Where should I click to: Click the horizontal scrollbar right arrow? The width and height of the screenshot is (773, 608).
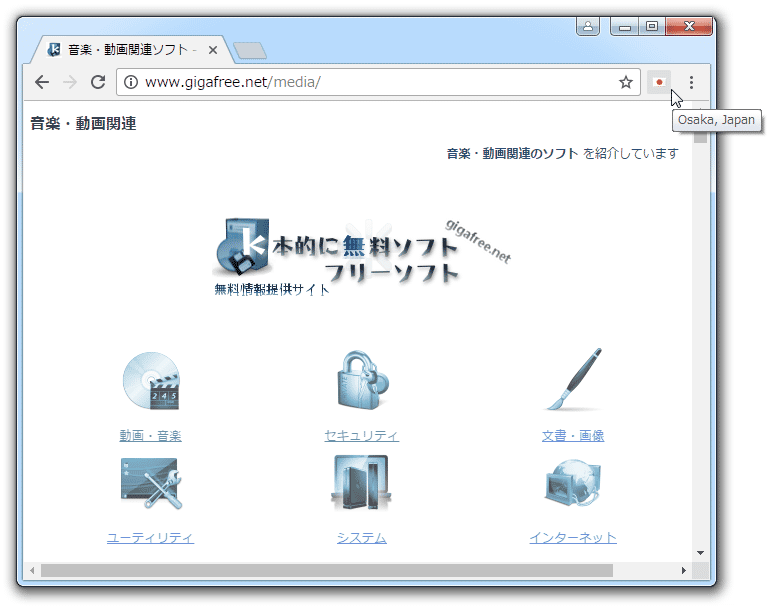point(684,571)
